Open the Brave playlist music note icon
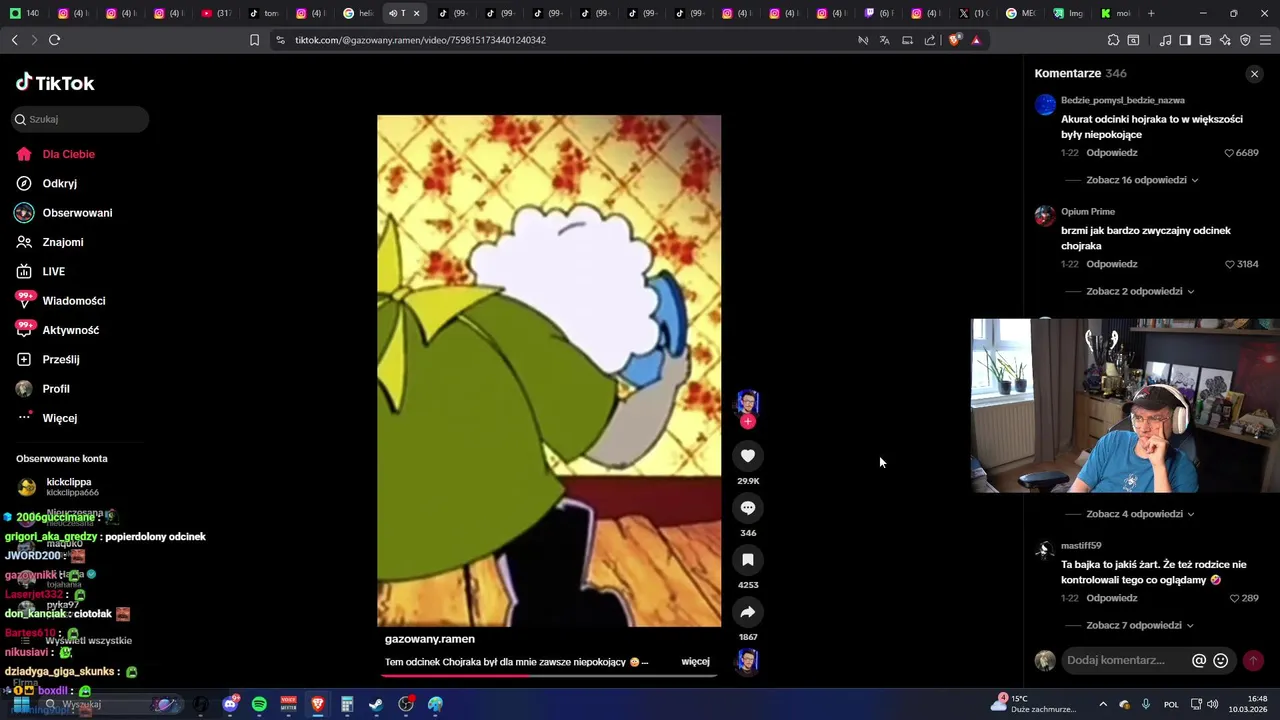 1165,40
